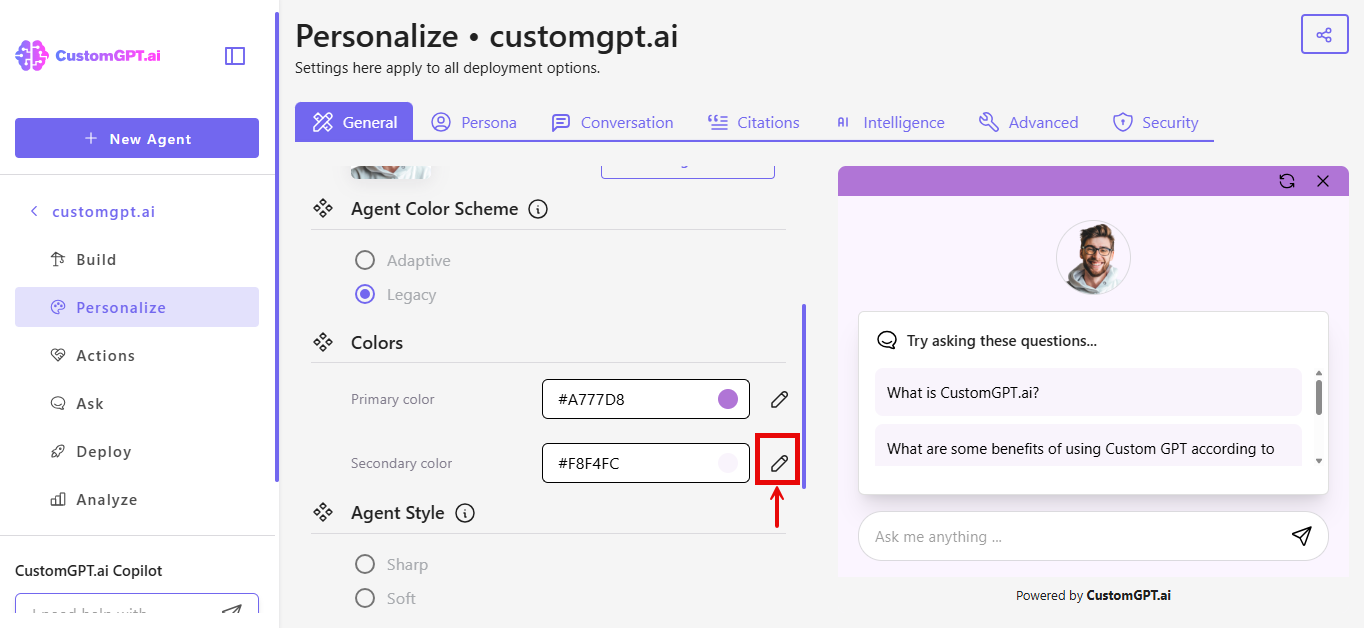Click the pencil icon beside Primary color
This screenshot has width=1364, height=628.
(778, 399)
